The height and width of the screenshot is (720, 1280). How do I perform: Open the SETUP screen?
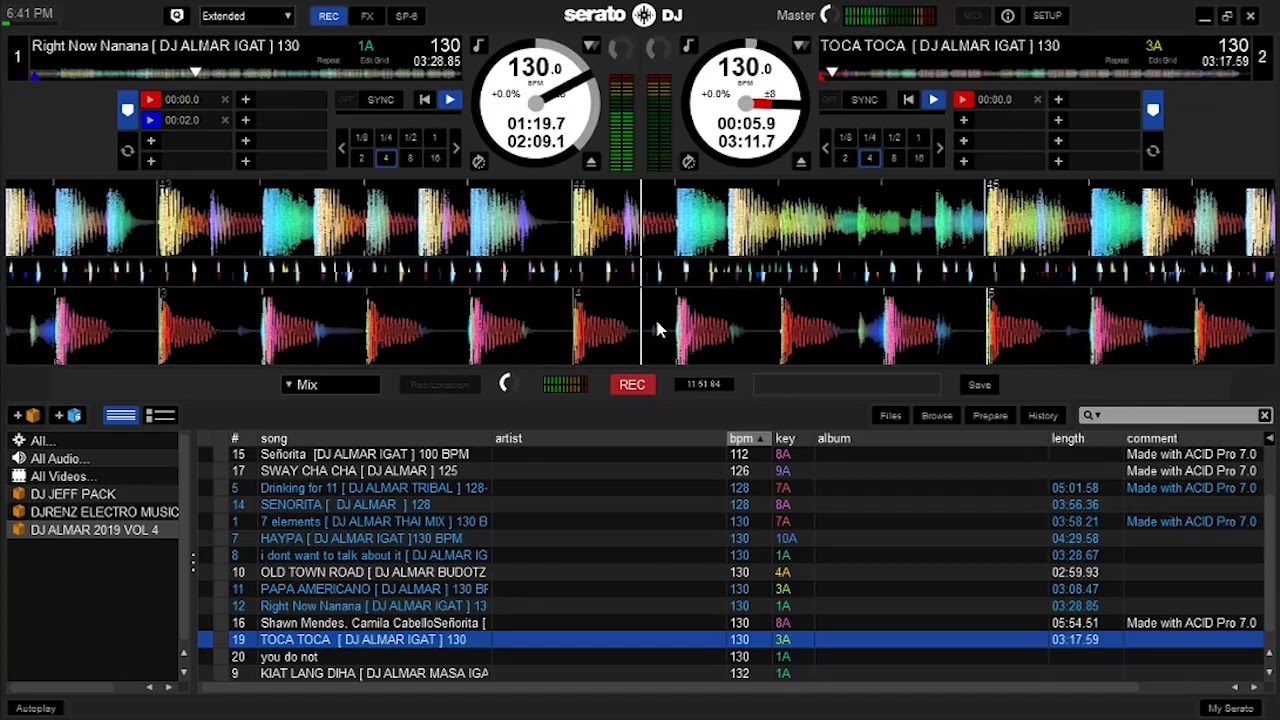pyautogui.click(x=1047, y=16)
